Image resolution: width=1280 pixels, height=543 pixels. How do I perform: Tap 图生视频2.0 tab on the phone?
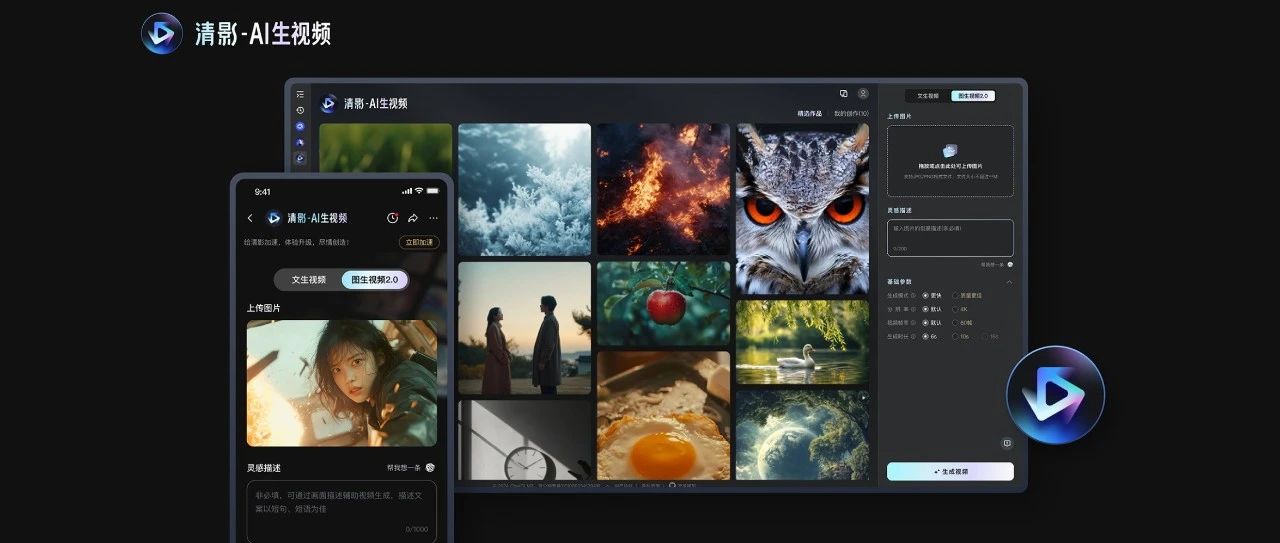(375, 280)
